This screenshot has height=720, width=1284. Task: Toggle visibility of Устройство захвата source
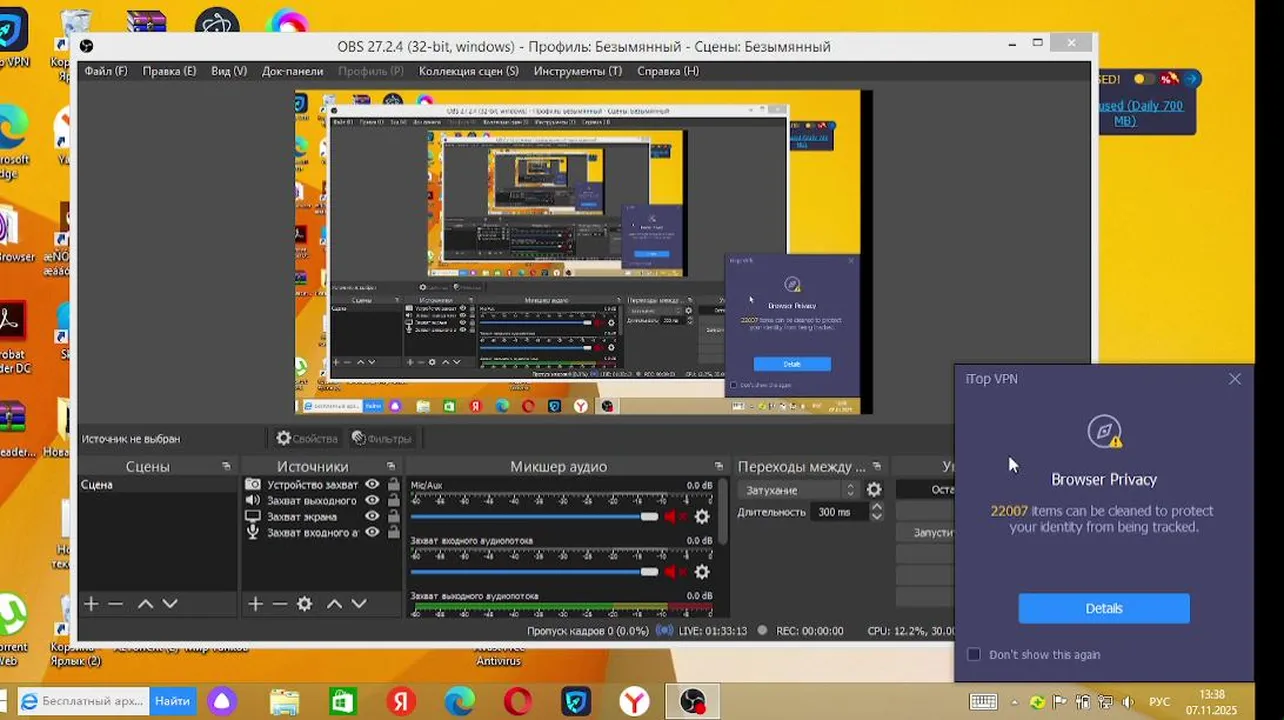coord(372,485)
